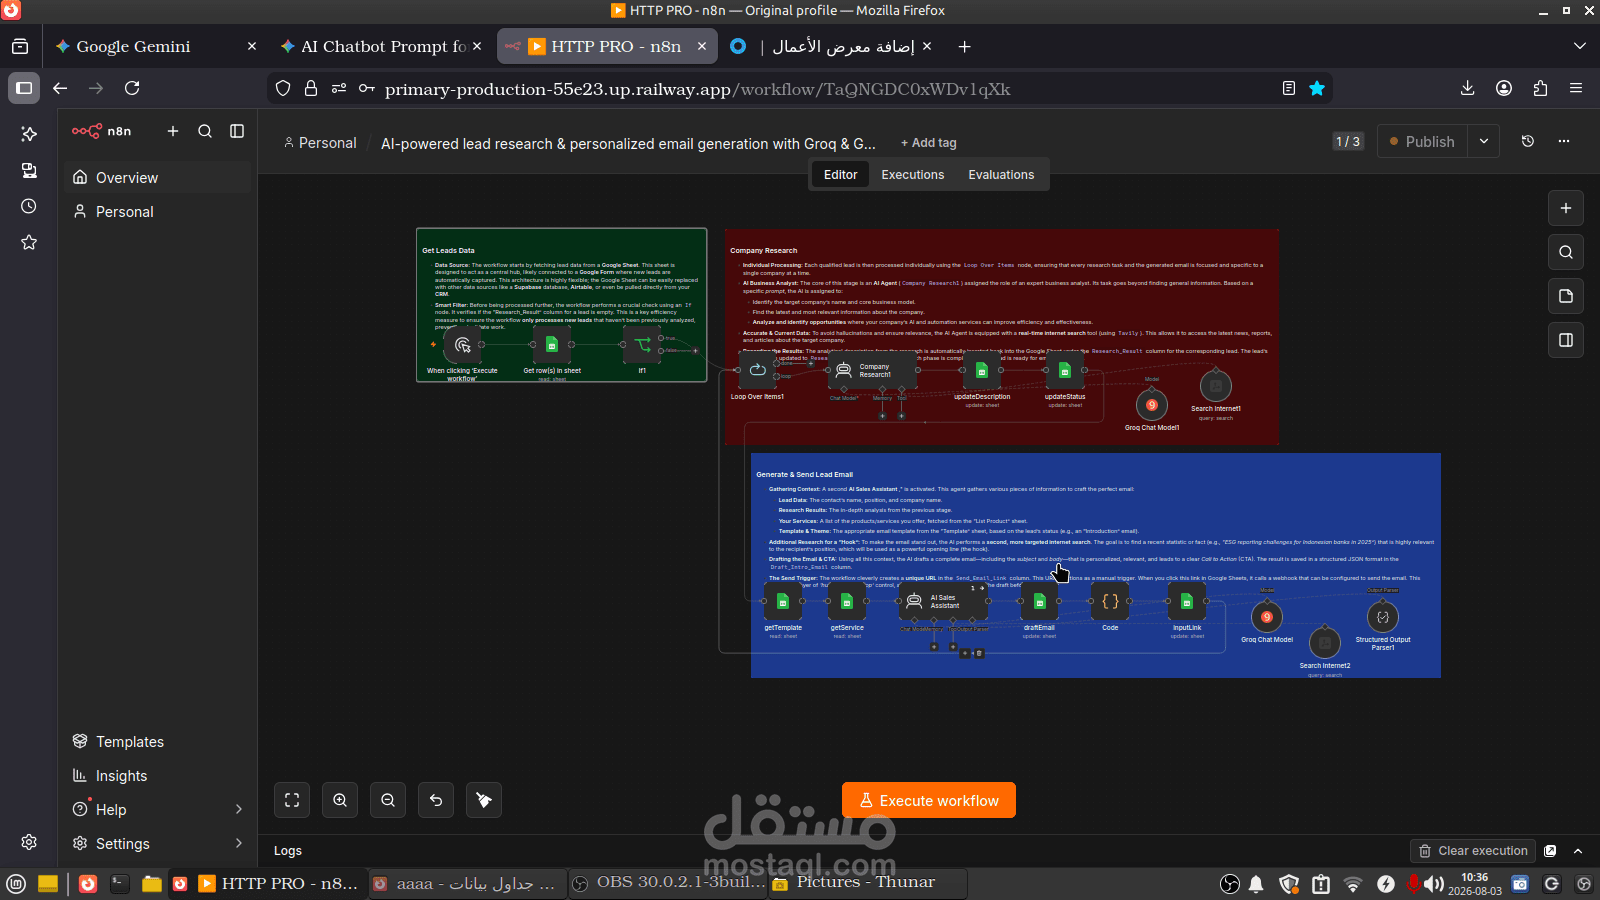Open the dropdown arrow next to Publish
1600x900 pixels.
1484,141
